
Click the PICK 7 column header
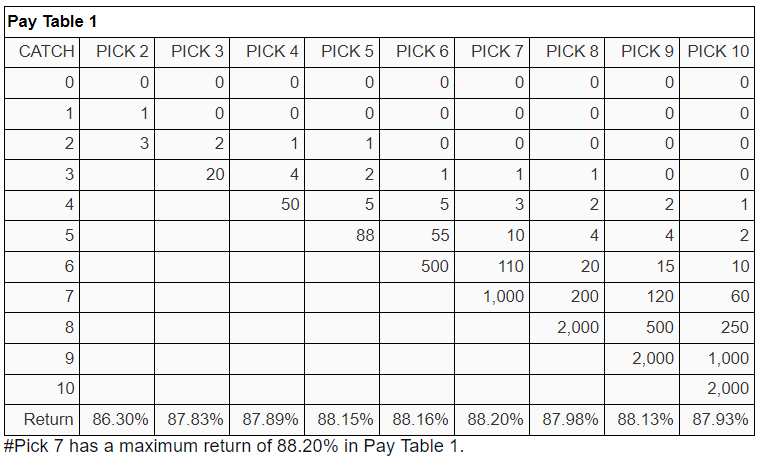click(x=492, y=52)
